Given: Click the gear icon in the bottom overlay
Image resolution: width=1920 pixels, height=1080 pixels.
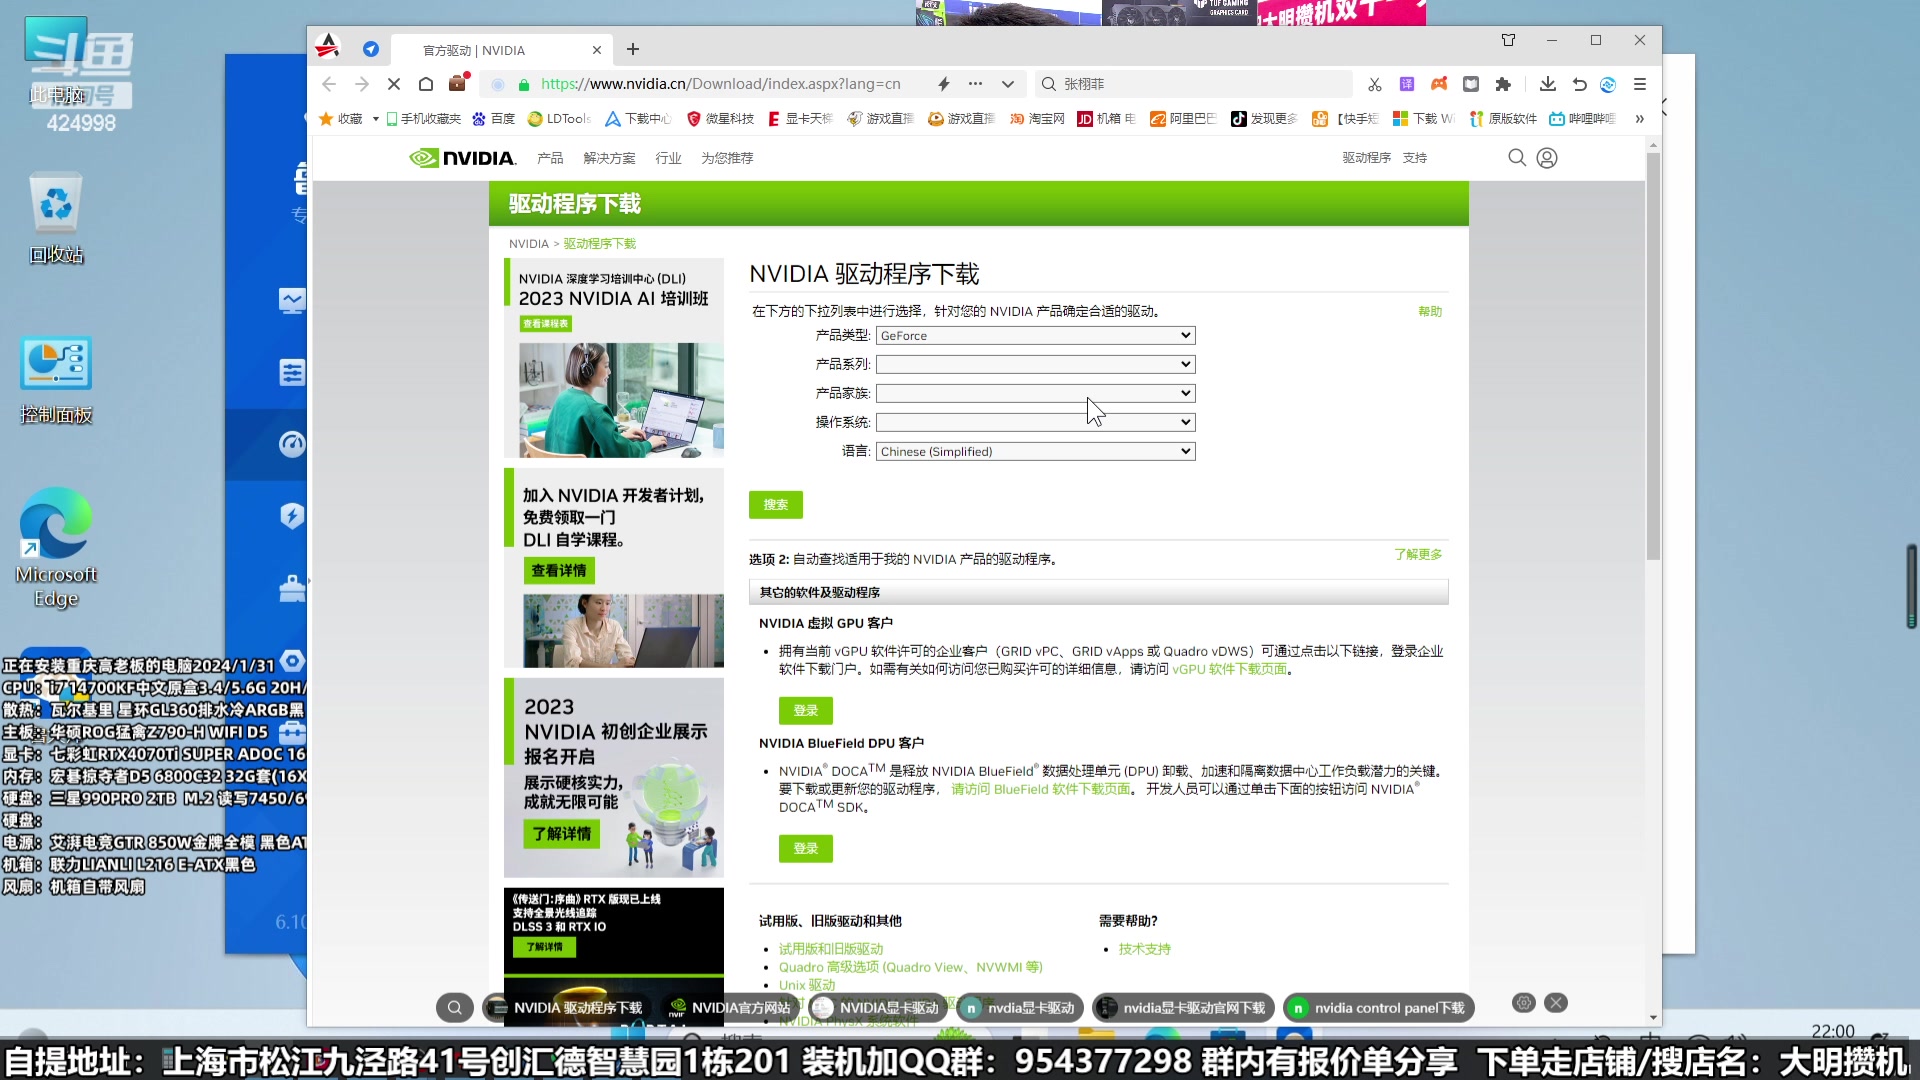Looking at the screenshot, I should [1523, 1003].
